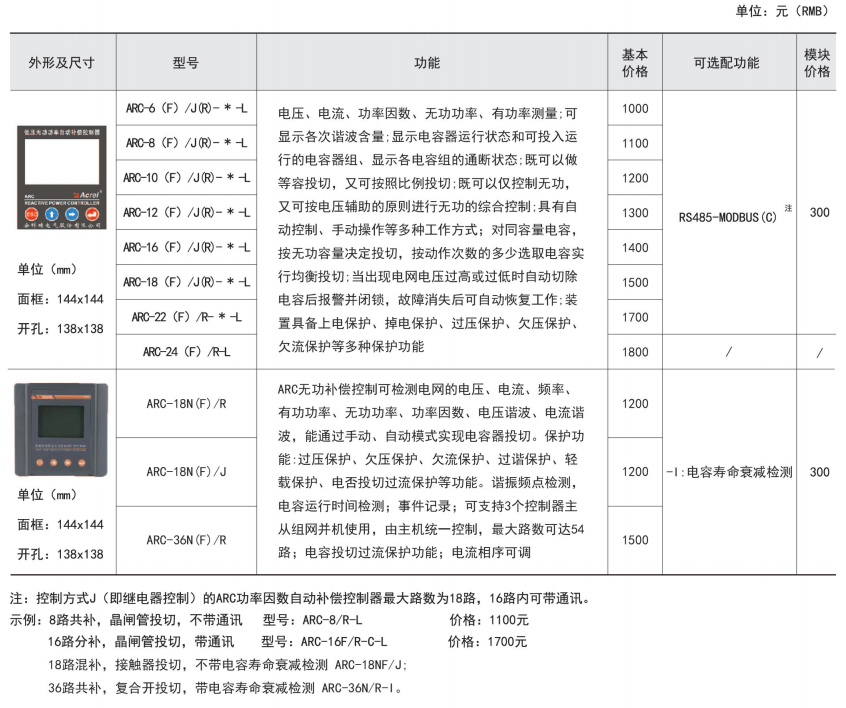Viewport: 846px width, 708px height.
Task: Click the white display screen of first controller
Action: pyautogui.click(x=61, y=160)
